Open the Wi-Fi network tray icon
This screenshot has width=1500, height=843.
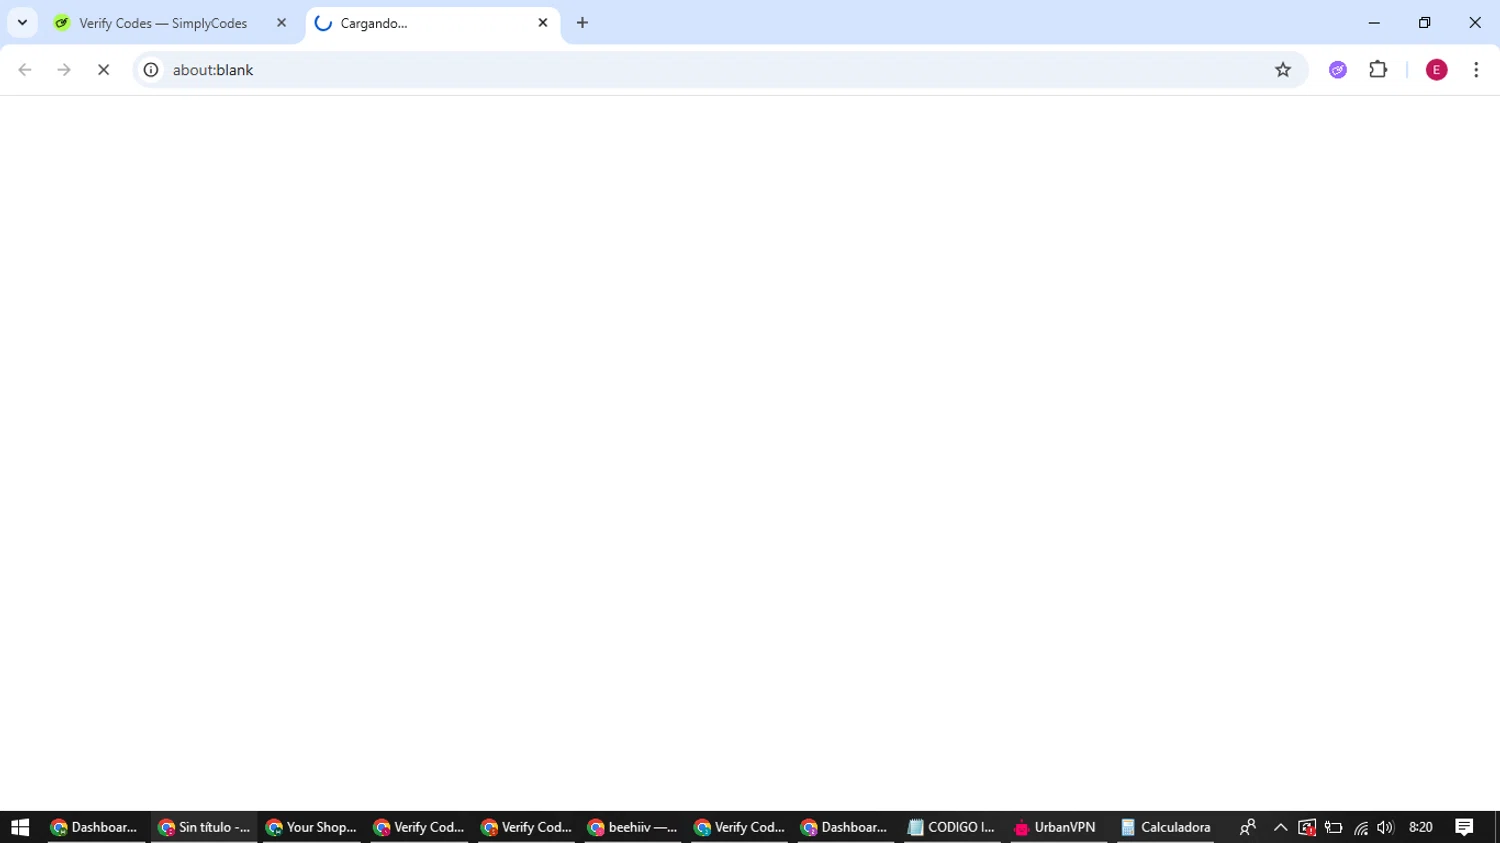[1361, 827]
